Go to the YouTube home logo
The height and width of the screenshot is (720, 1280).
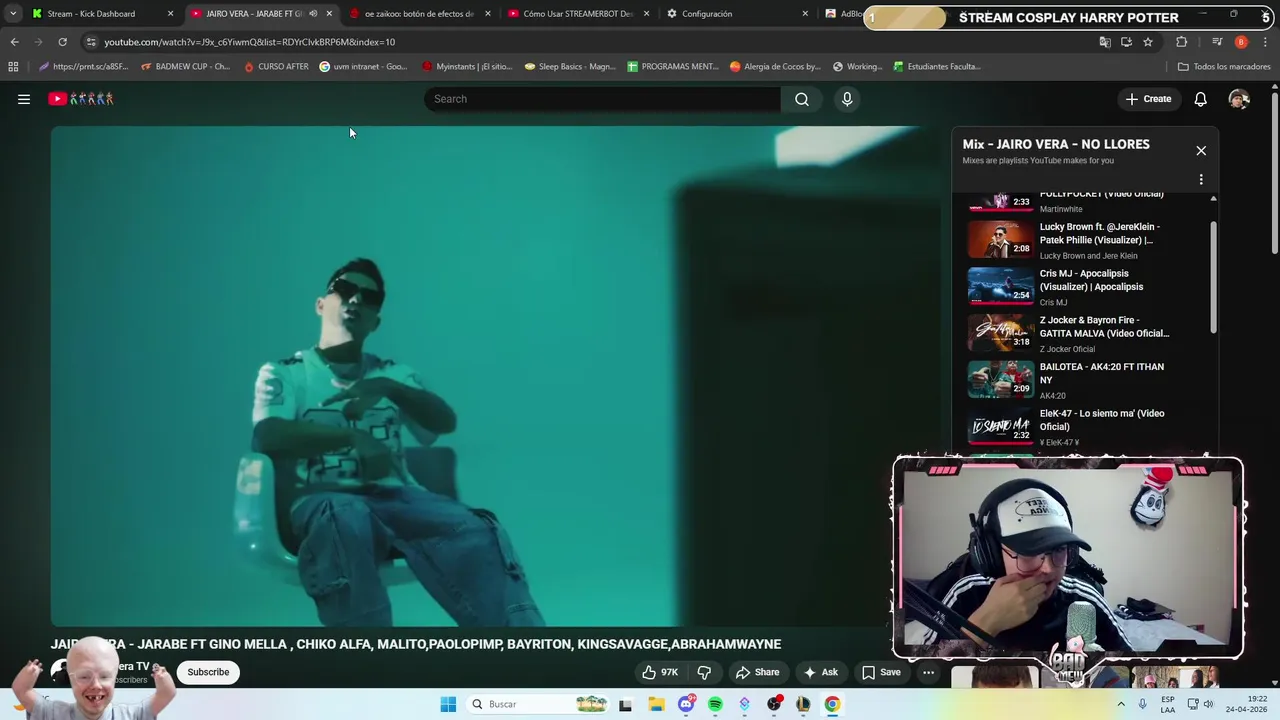pos(81,99)
